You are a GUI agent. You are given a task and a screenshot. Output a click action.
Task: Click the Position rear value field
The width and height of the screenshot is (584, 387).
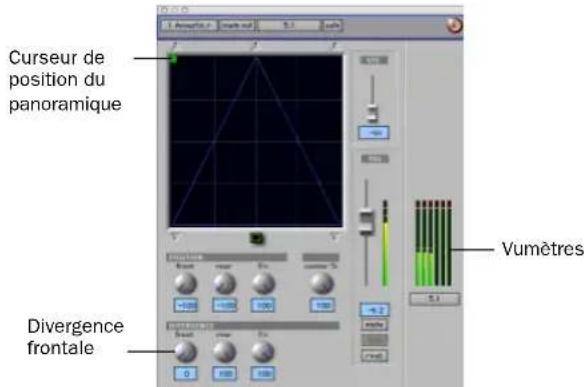click(225, 305)
